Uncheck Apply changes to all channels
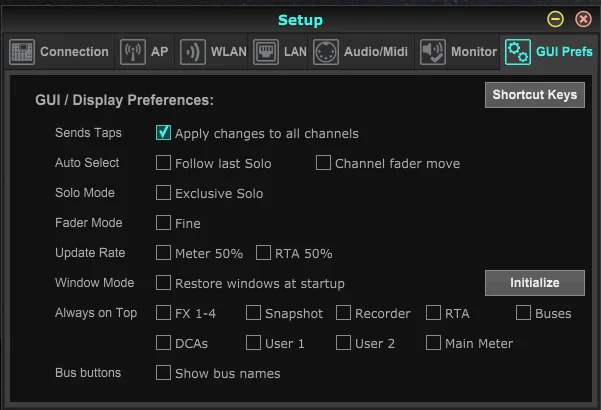Image resolution: width=601 pixels, height=410 pixels. pos(163,133)
